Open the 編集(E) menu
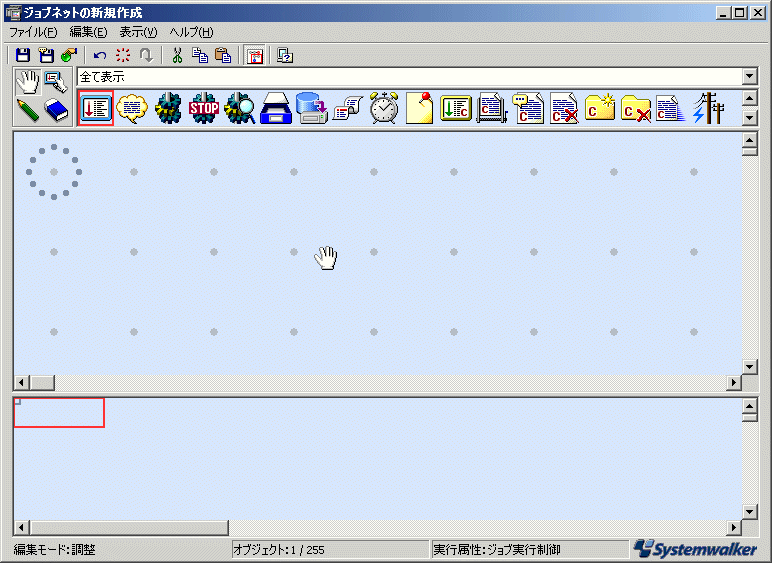Image resolution: width=772 pixels, height=563 pixels. pyautogui.click(x=88, y=32)
